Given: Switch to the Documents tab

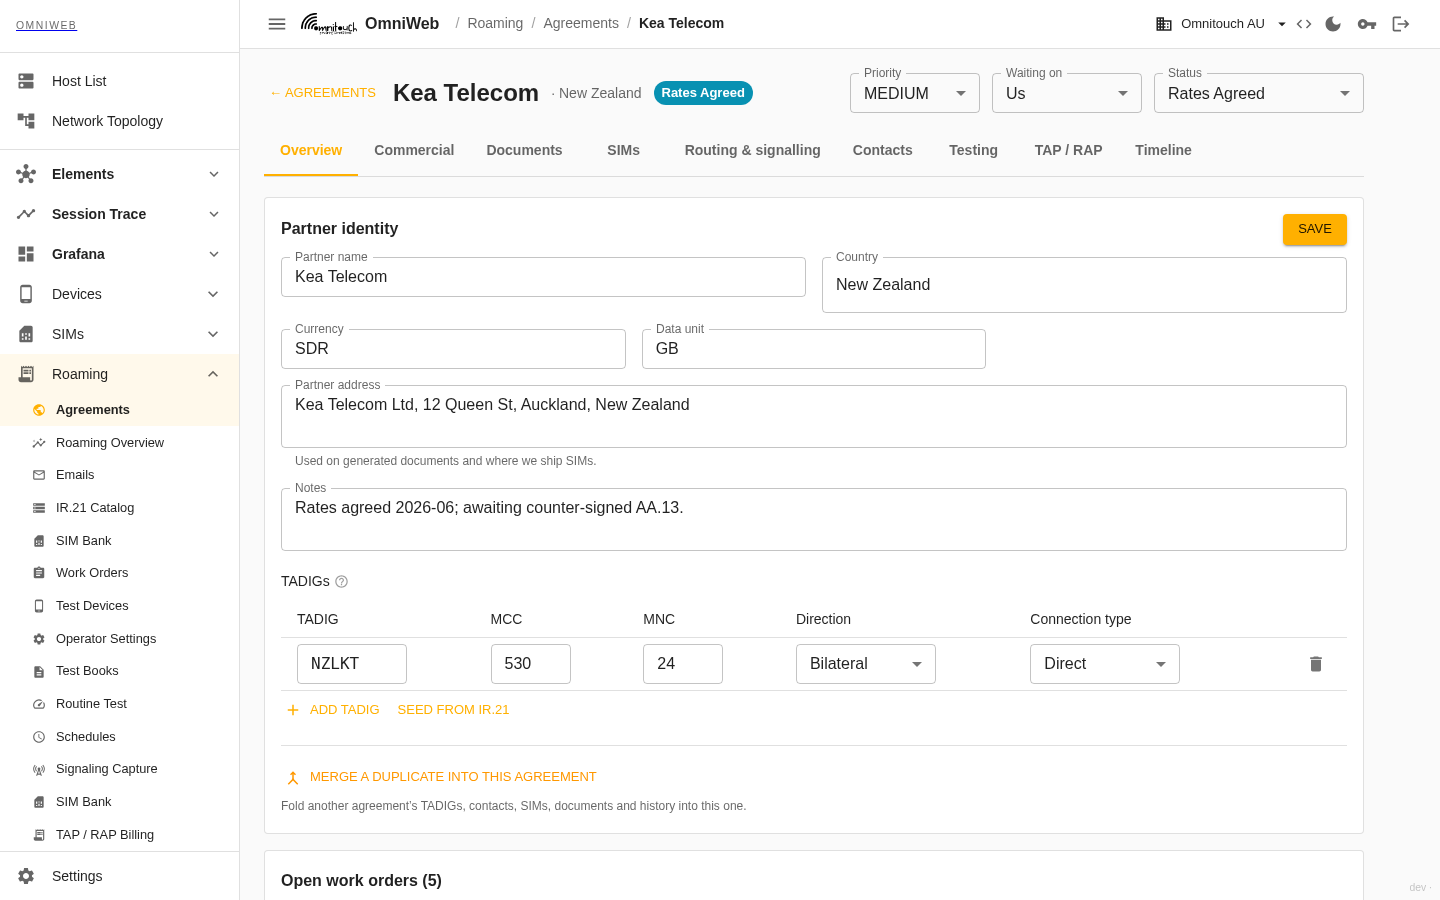Looking at the screenshot, I should point(524,150).
